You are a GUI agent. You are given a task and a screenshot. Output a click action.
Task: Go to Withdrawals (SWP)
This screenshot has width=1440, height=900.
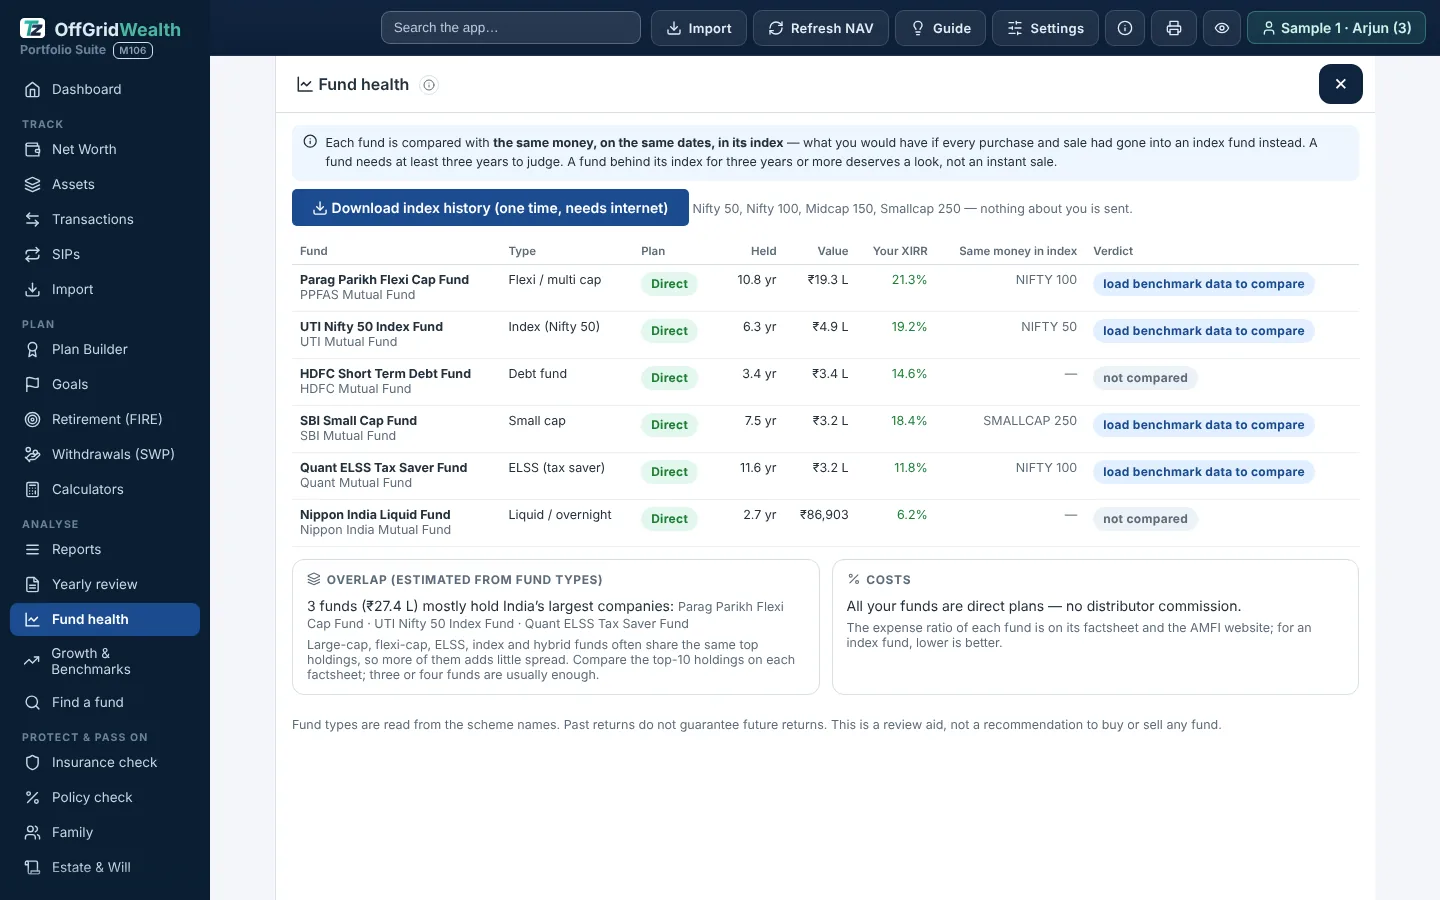(105, 454)
